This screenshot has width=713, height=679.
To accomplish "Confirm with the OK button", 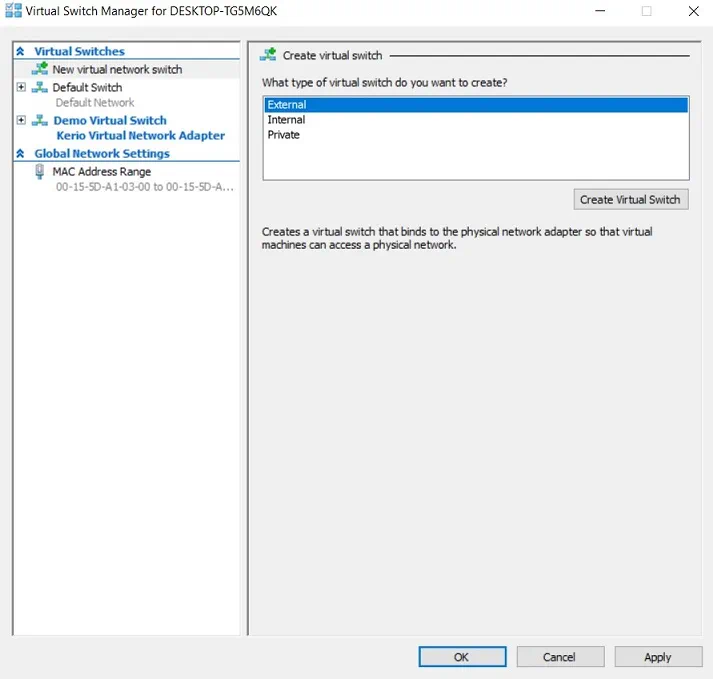I will point(461,657).
